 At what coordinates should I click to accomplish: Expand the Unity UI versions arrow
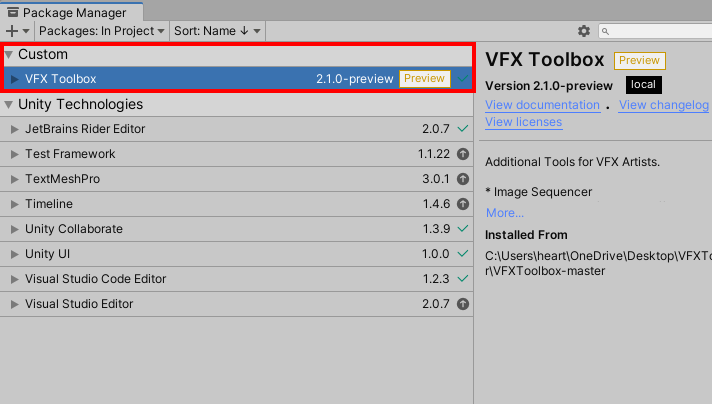15,254
